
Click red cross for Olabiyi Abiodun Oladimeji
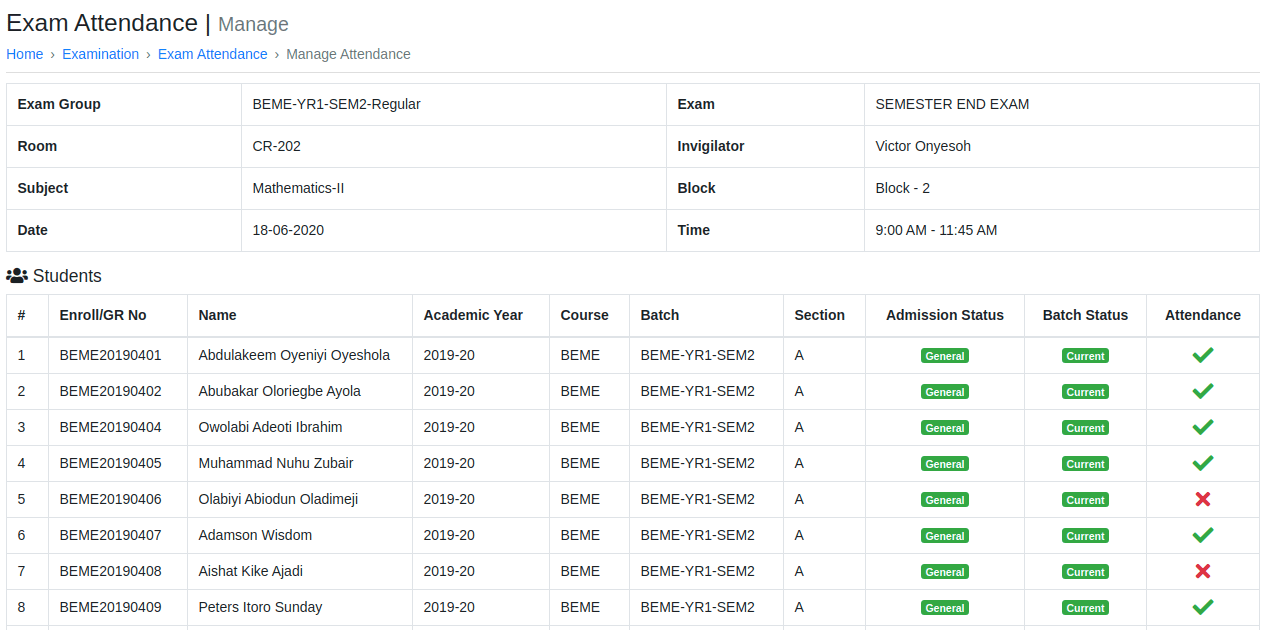tap(1202, 499)
